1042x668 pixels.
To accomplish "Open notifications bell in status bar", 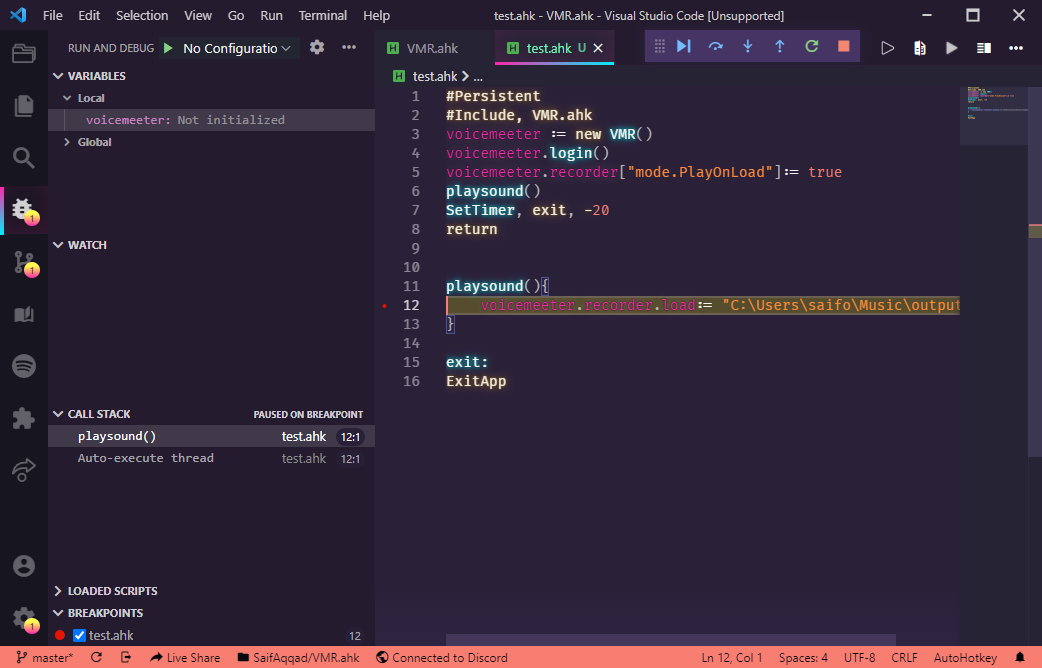I will tap(1020, 657).
